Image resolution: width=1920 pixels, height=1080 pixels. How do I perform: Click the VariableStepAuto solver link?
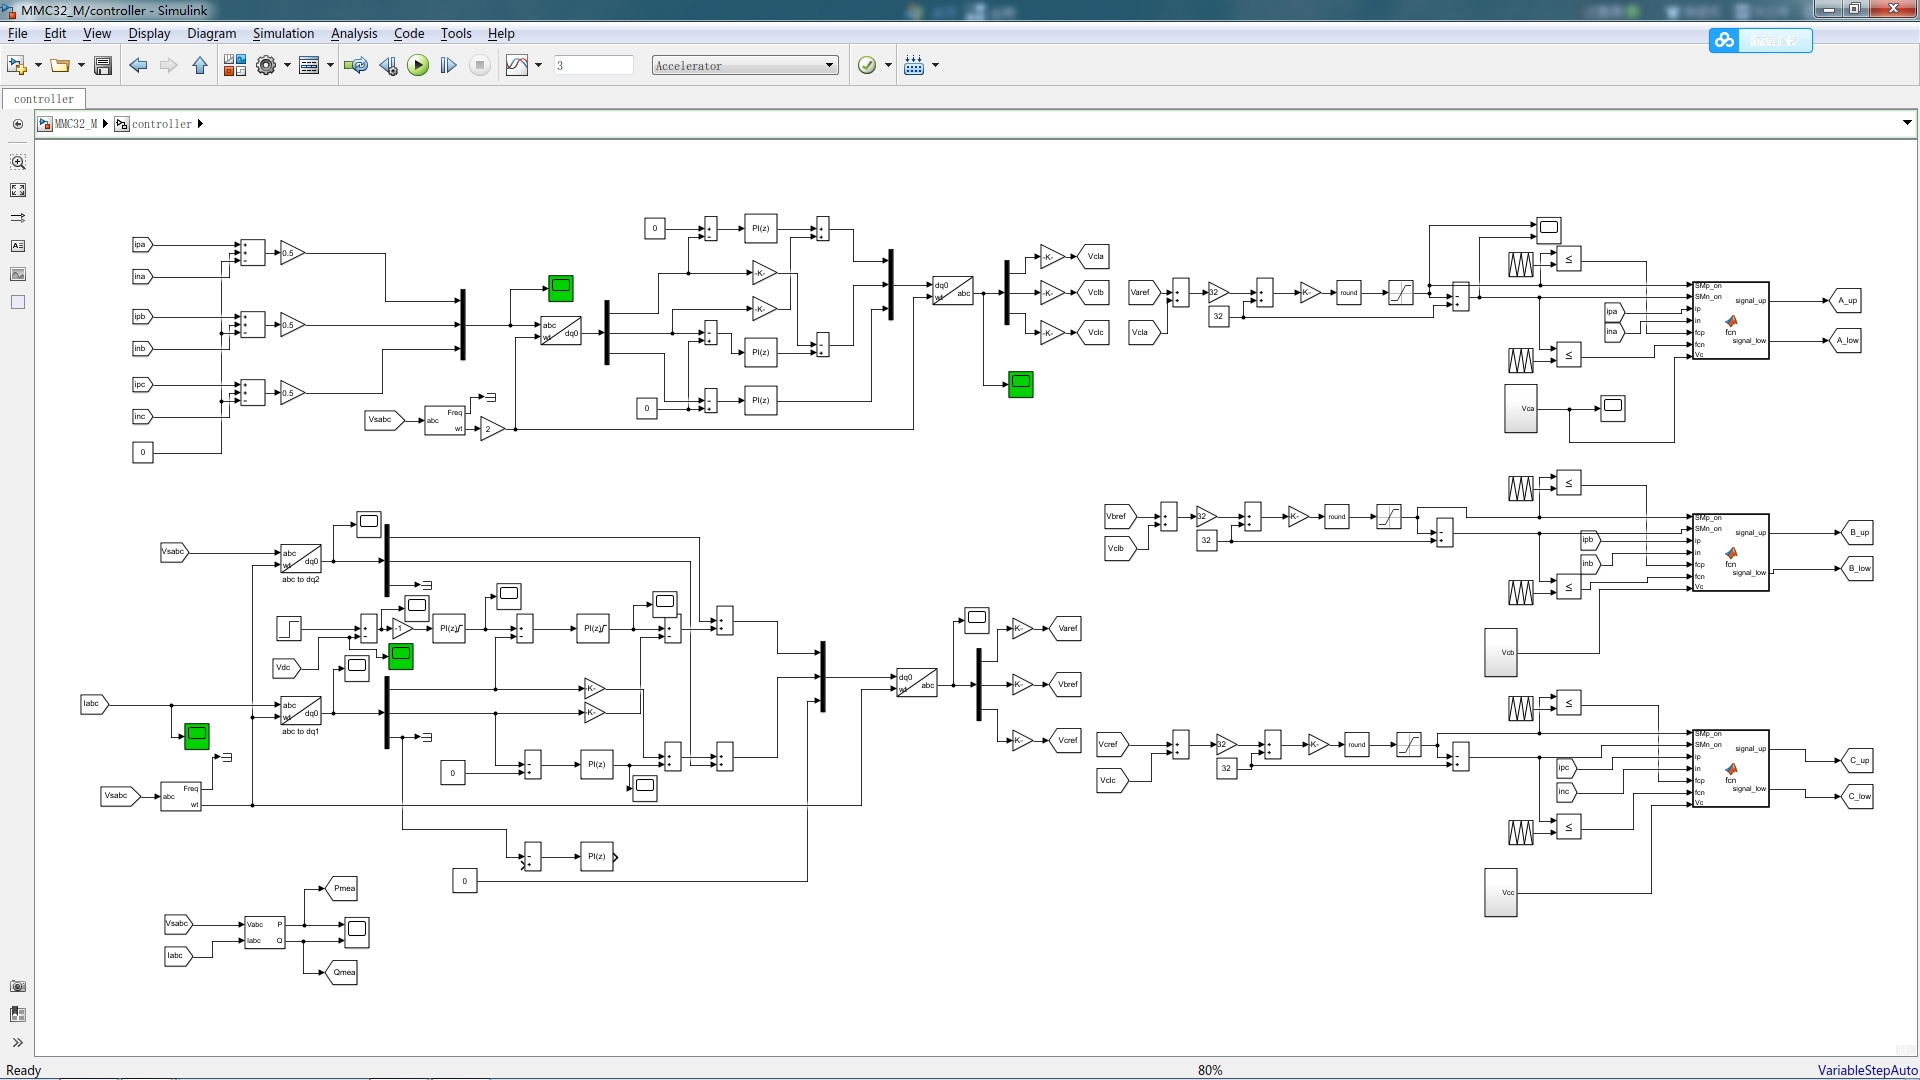click(x=1866, y=1070)
